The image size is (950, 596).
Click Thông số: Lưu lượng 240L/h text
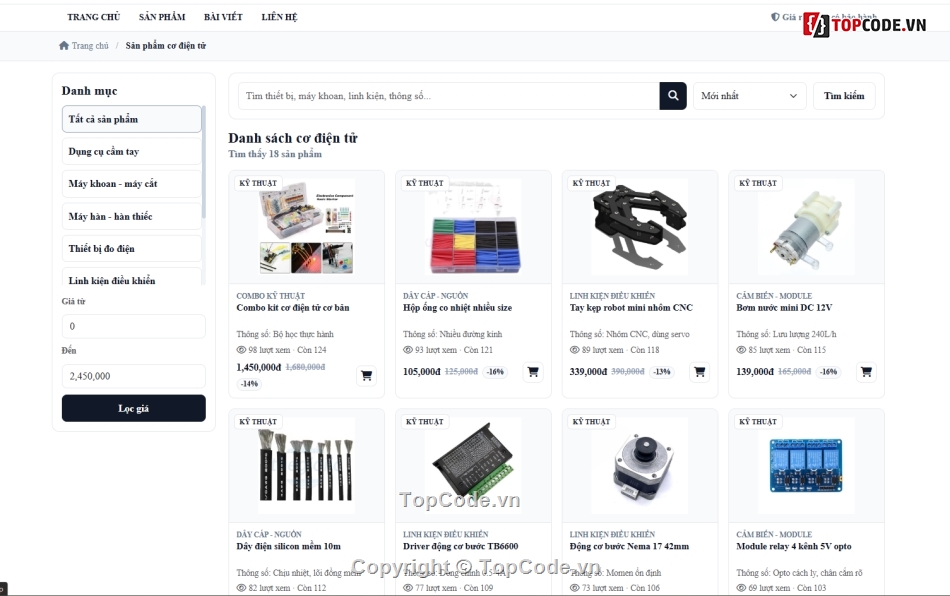(786, 334)
